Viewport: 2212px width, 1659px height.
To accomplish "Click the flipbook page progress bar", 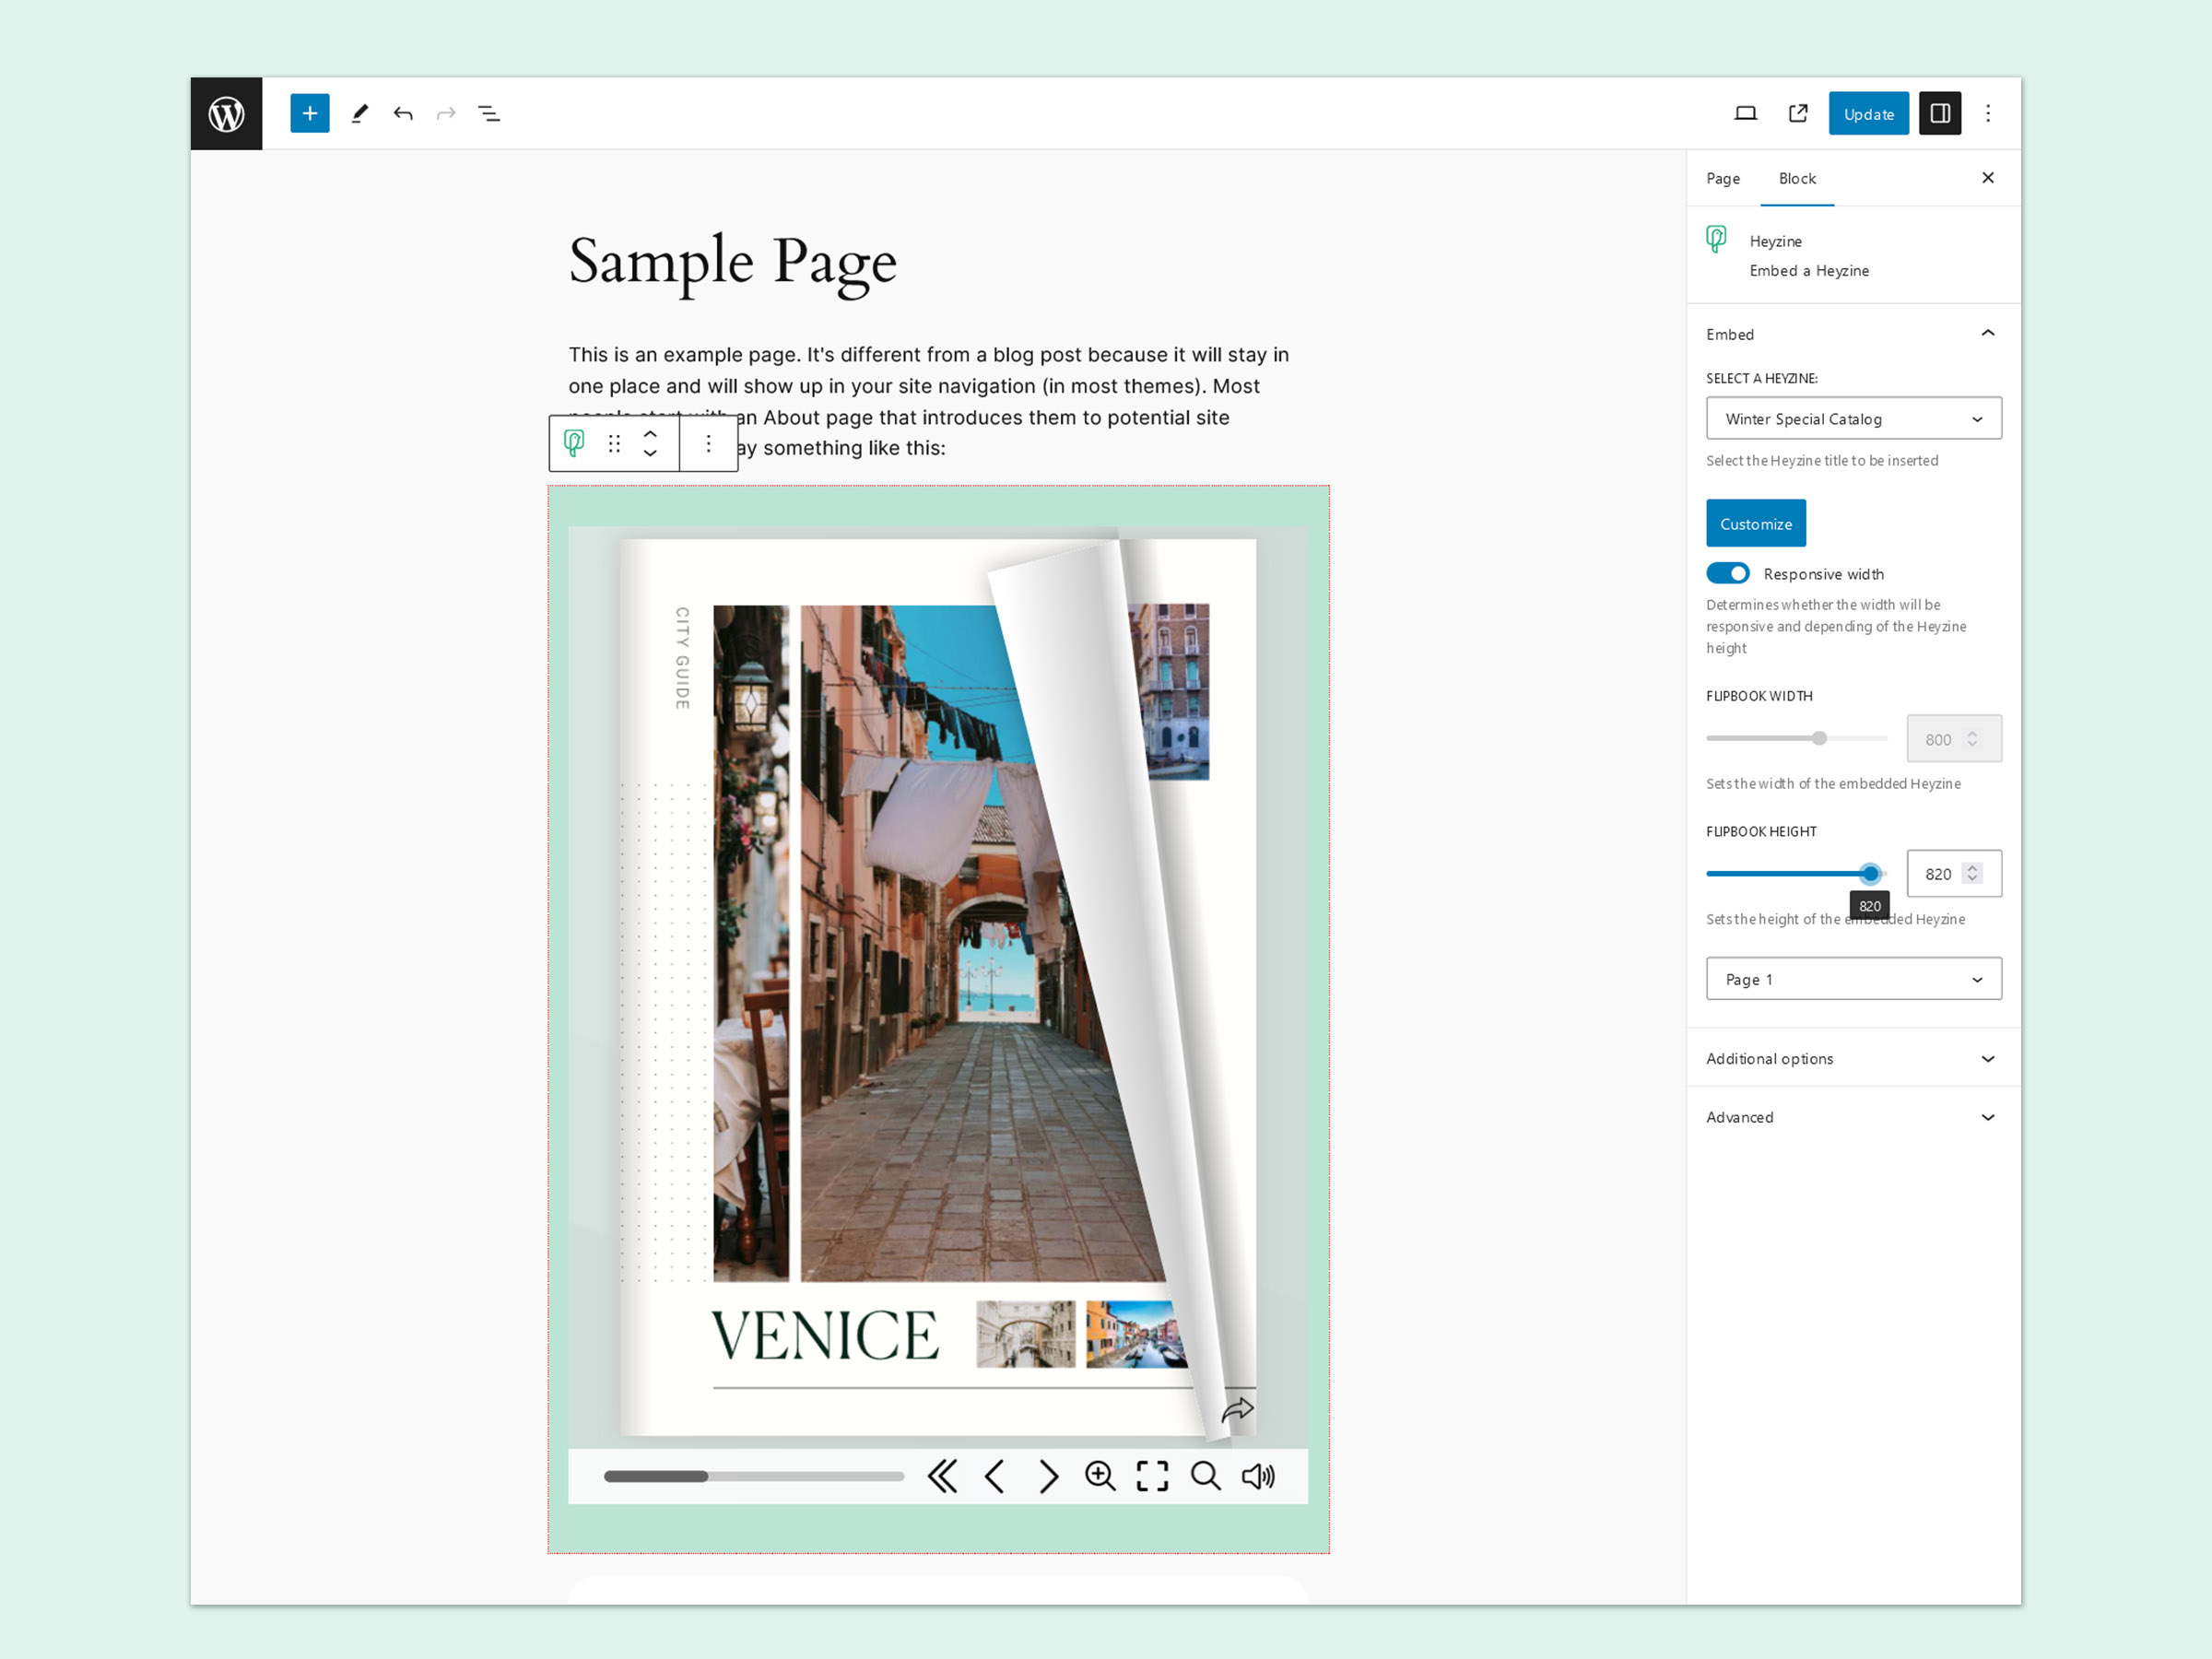I will [754, 1476].
